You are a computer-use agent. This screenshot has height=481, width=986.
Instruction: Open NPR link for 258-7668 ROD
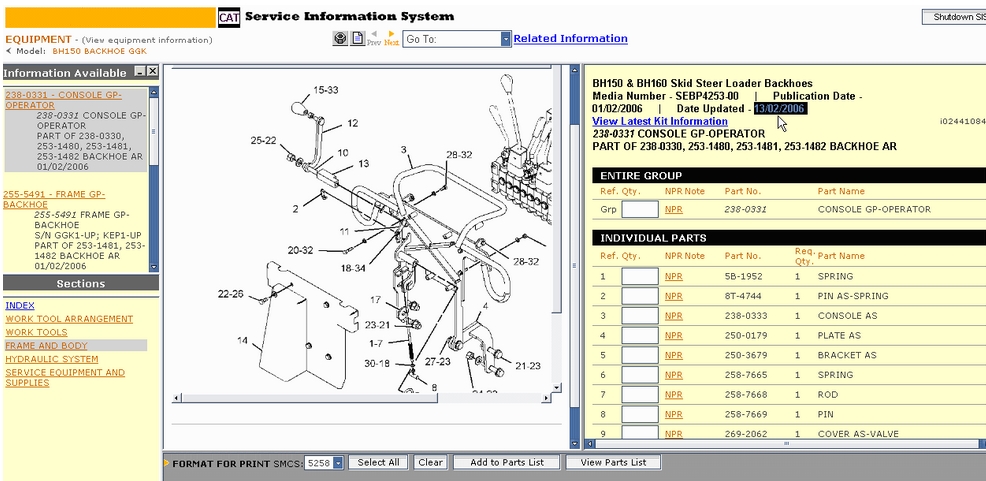pos(673,395)
